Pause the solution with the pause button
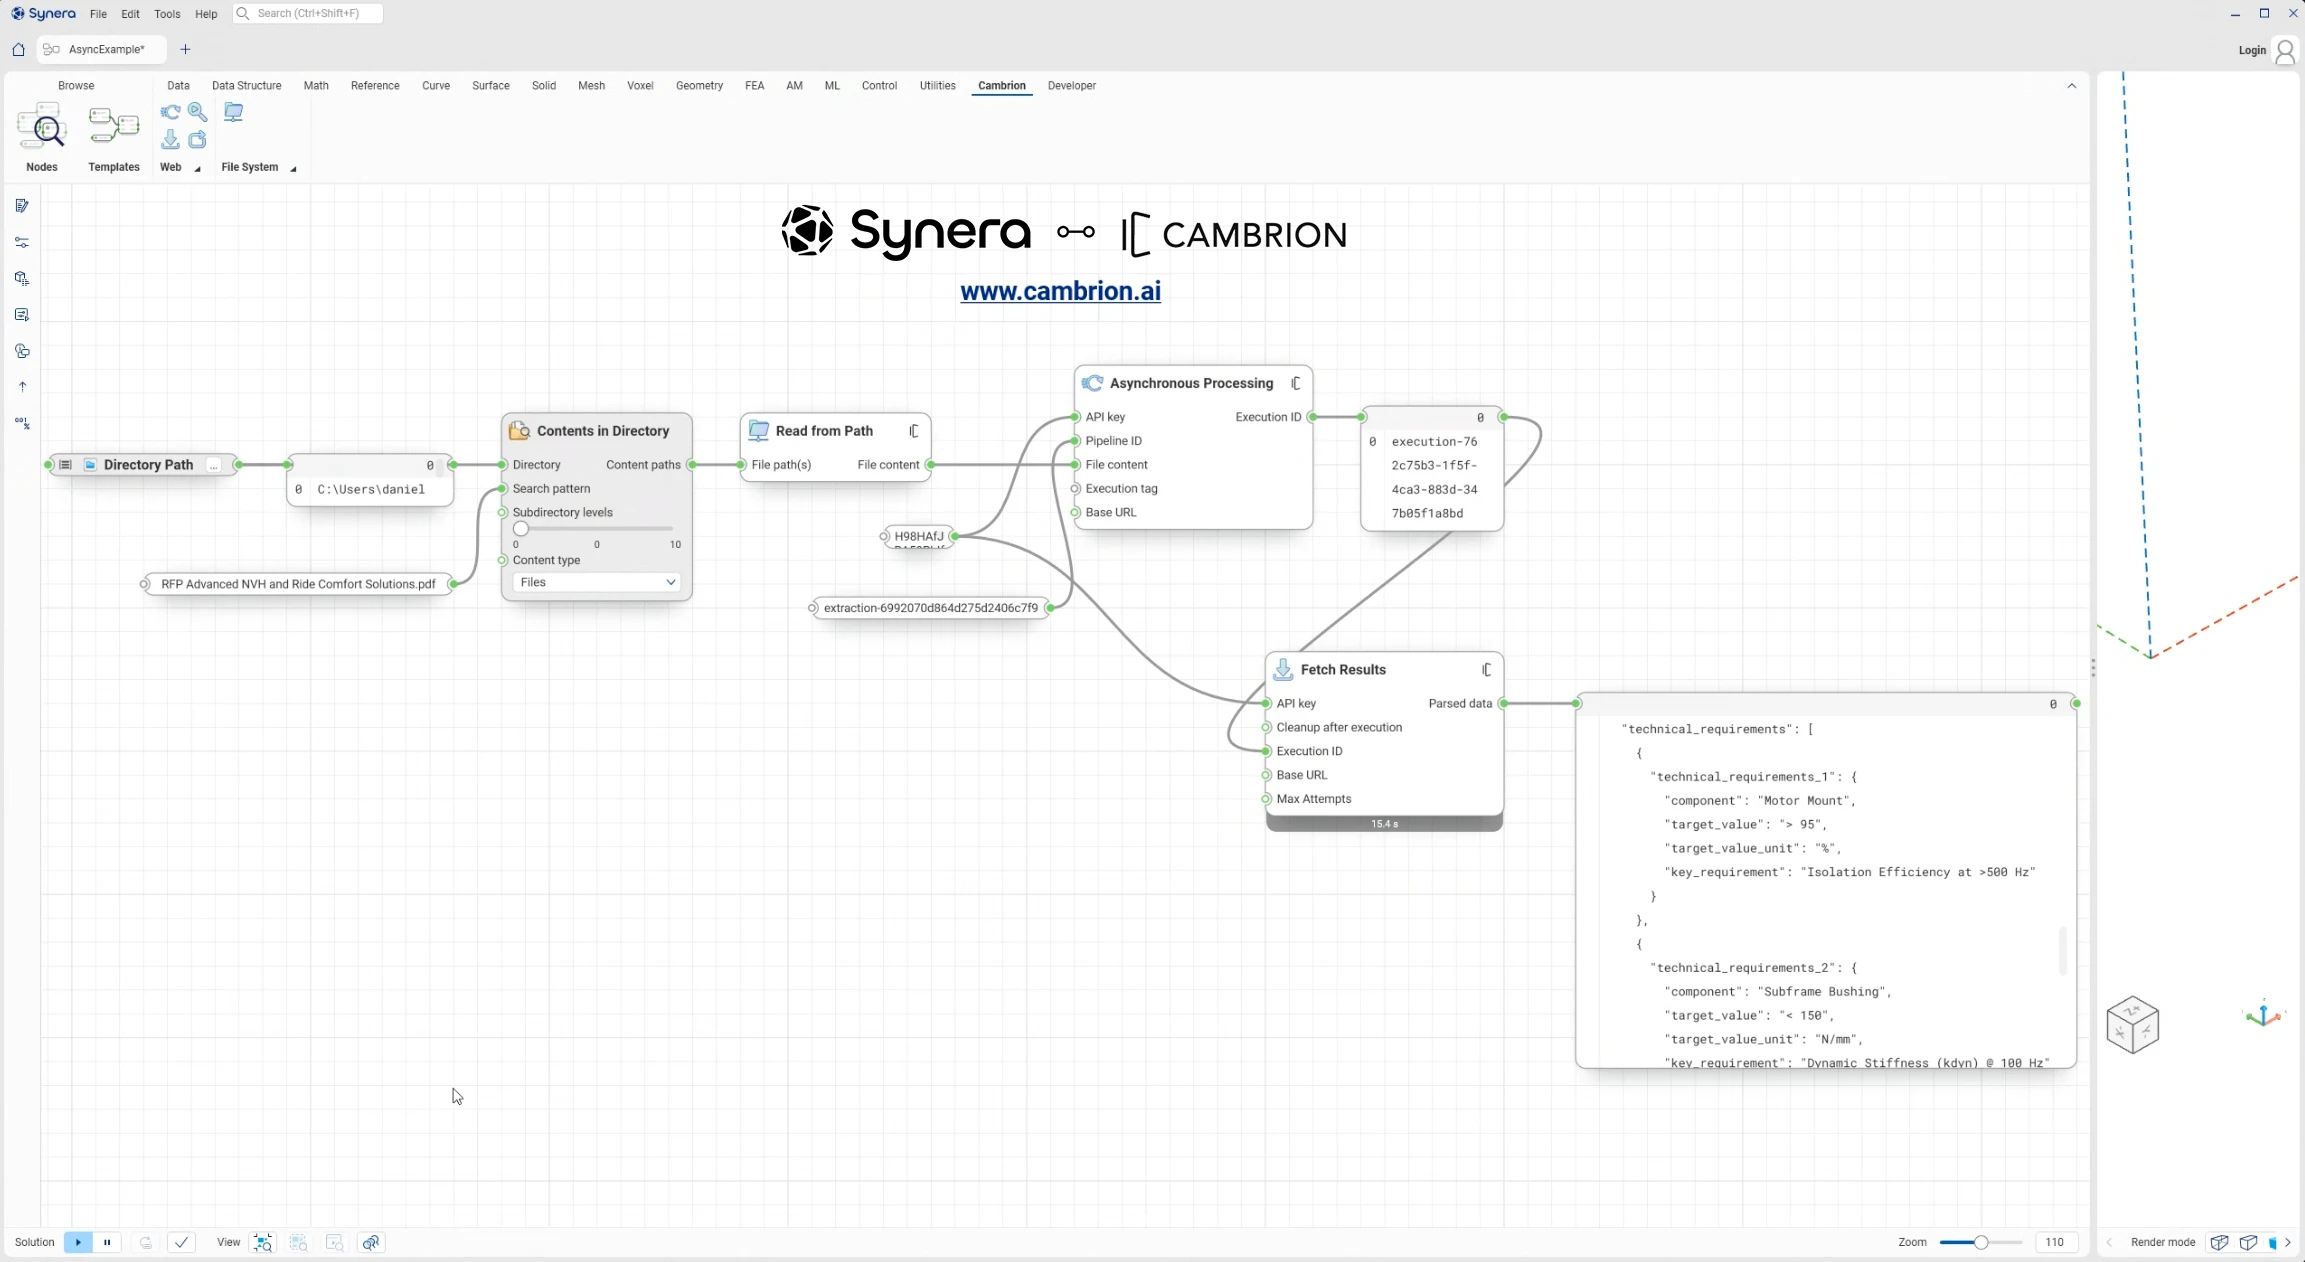The width and height of the screenshot is (2305, 1262). coord(107,1242)
